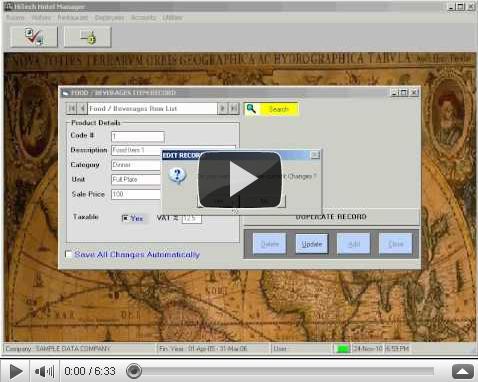Viewport: 478px width, 382px height.
Task: Click the Food / Beverages Item List navigator box
Action: [152, 109]
